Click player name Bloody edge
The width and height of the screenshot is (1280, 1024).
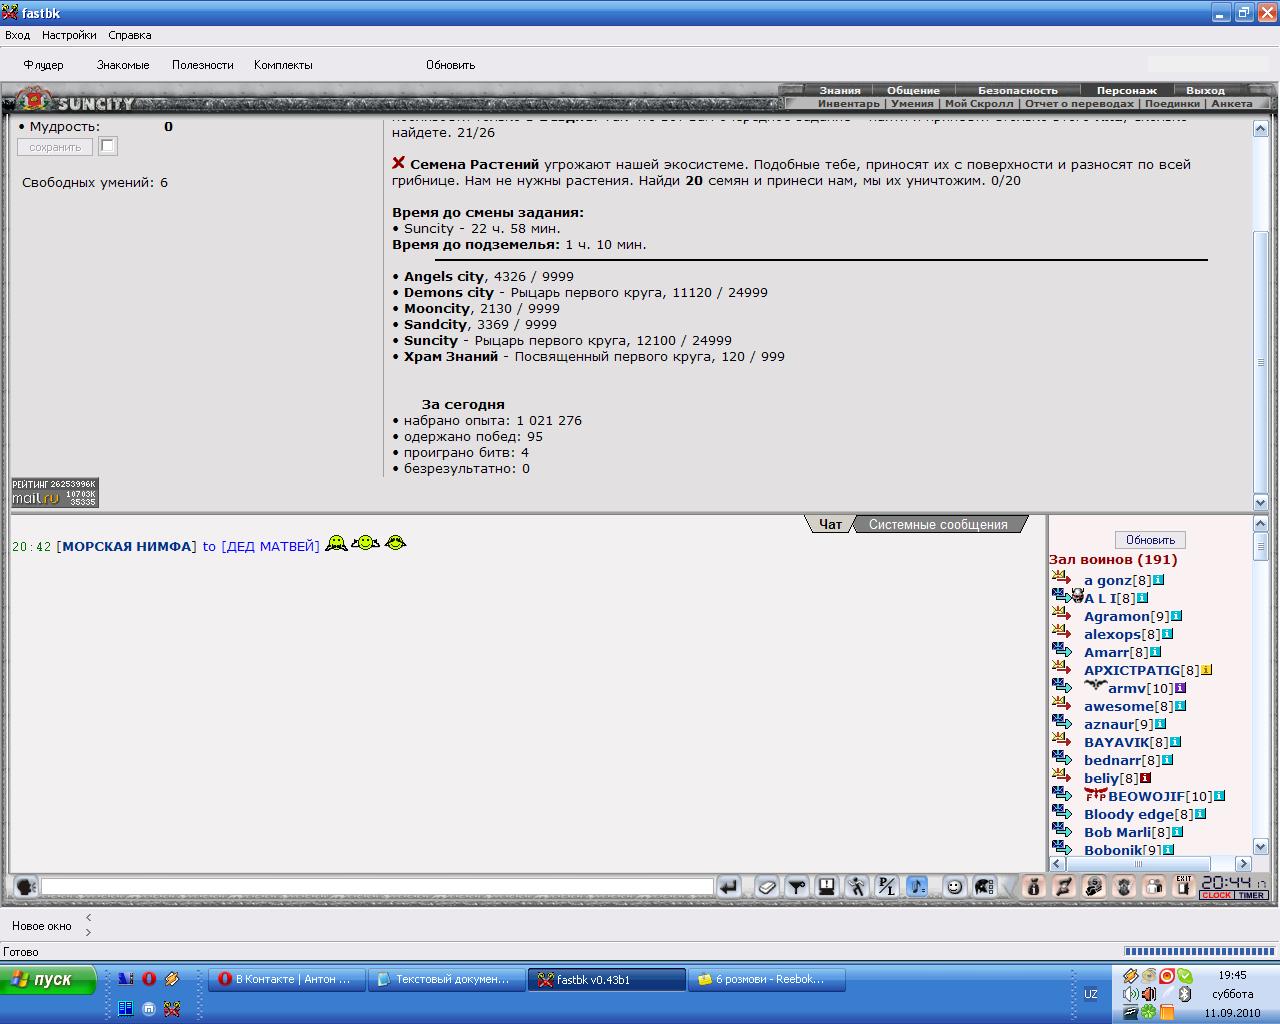1128,814
